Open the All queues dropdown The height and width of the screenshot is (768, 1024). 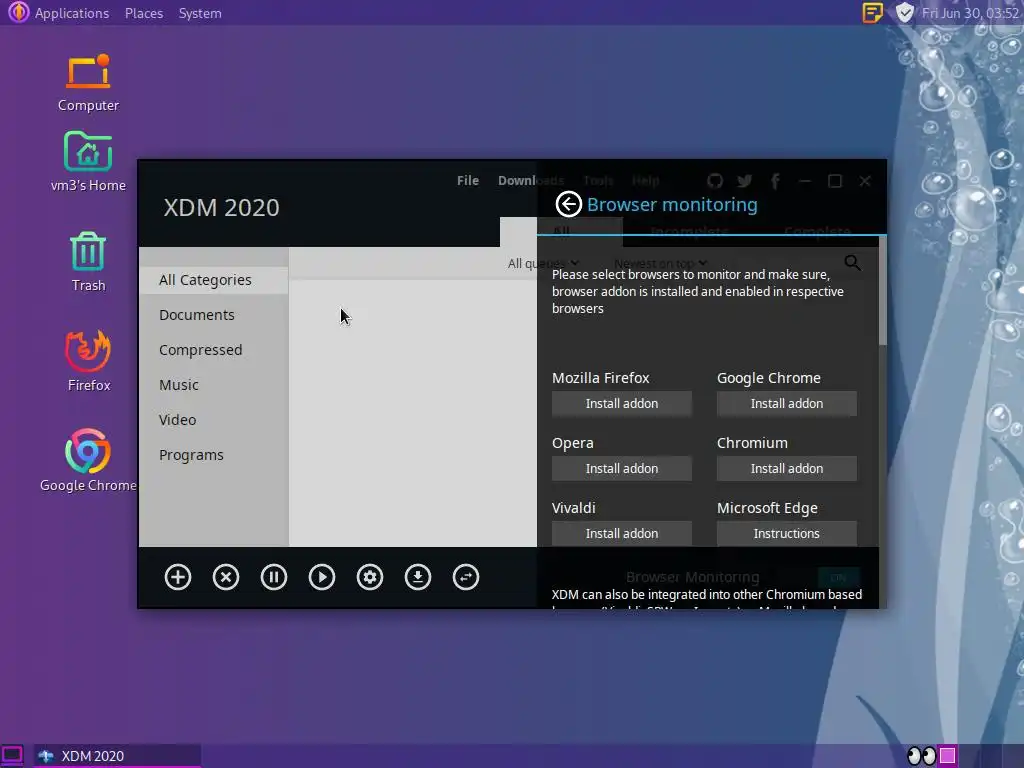(543, 263)
